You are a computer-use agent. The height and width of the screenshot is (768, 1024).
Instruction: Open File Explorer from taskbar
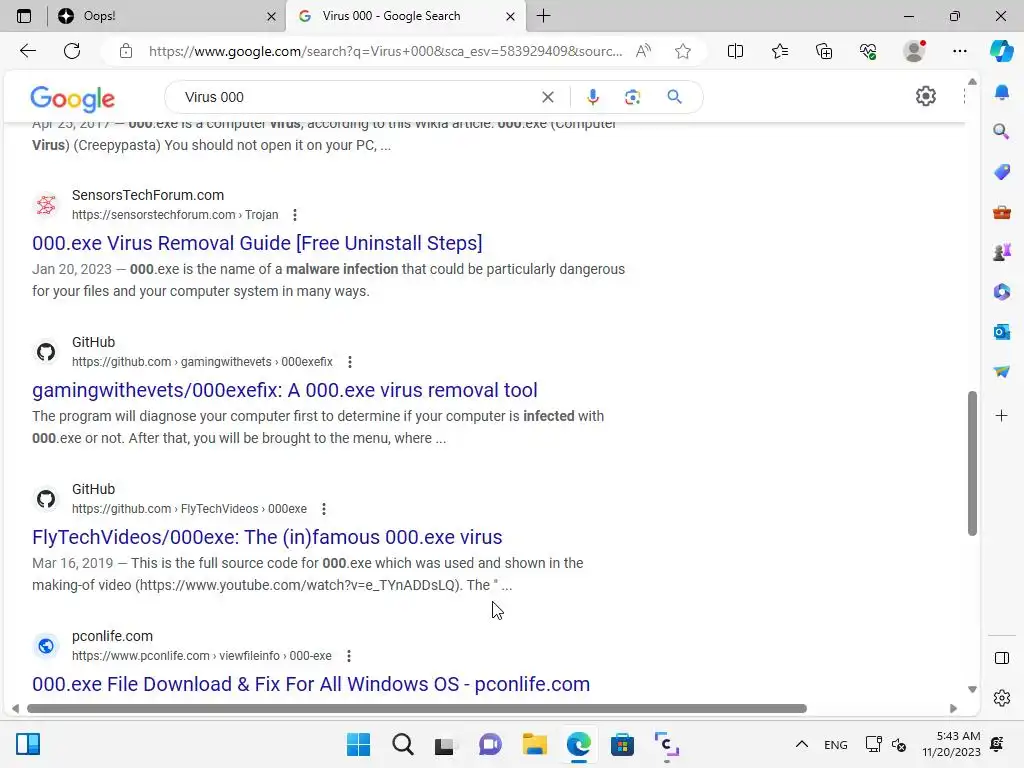pos(535,744)
